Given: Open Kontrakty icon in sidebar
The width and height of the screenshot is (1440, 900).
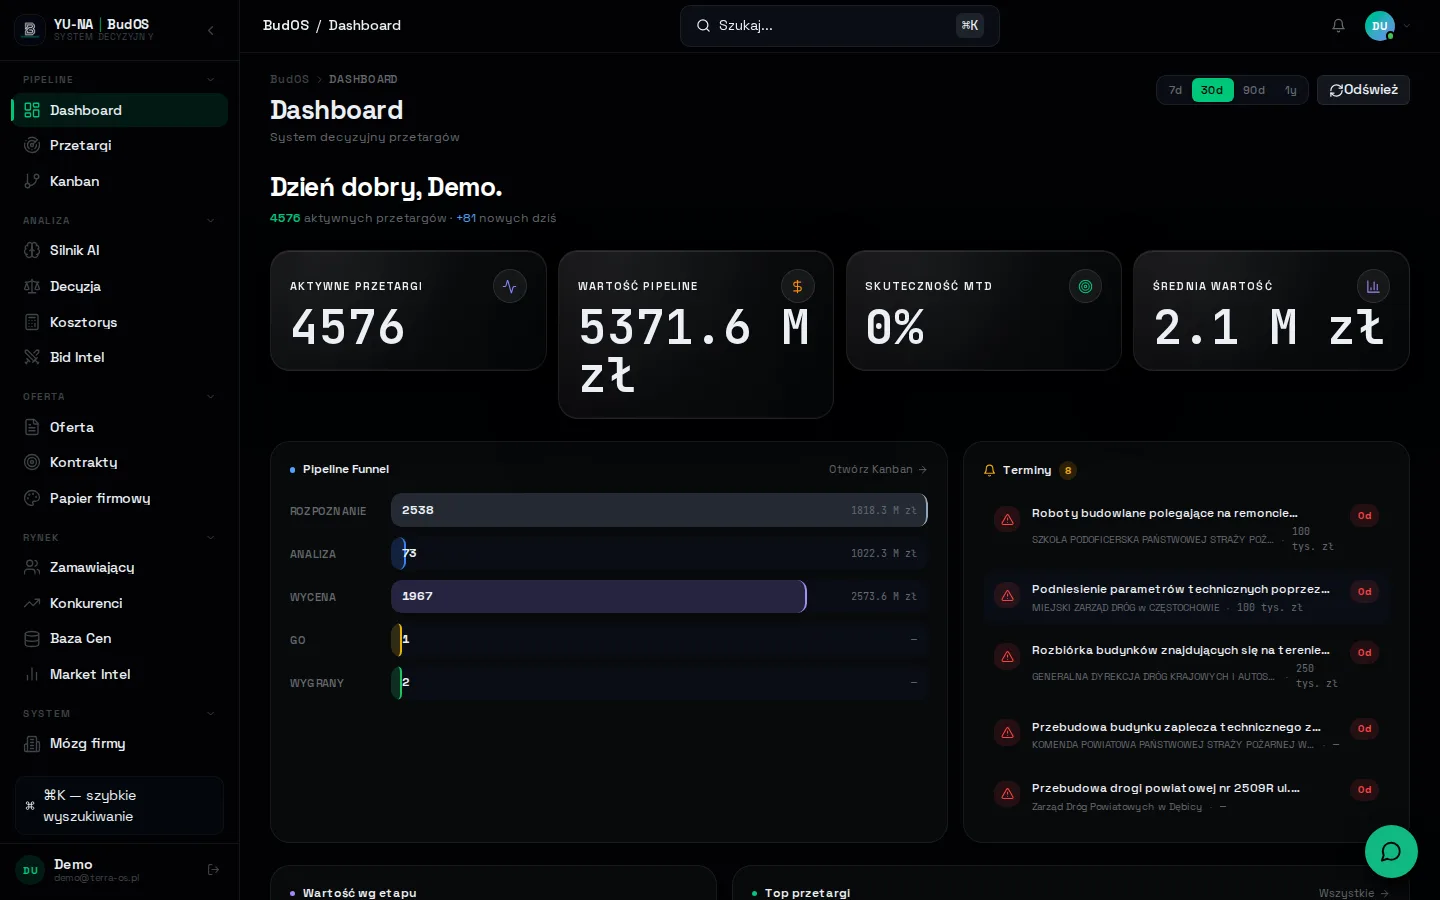Looking at the screenshot, I should (32, 462).
